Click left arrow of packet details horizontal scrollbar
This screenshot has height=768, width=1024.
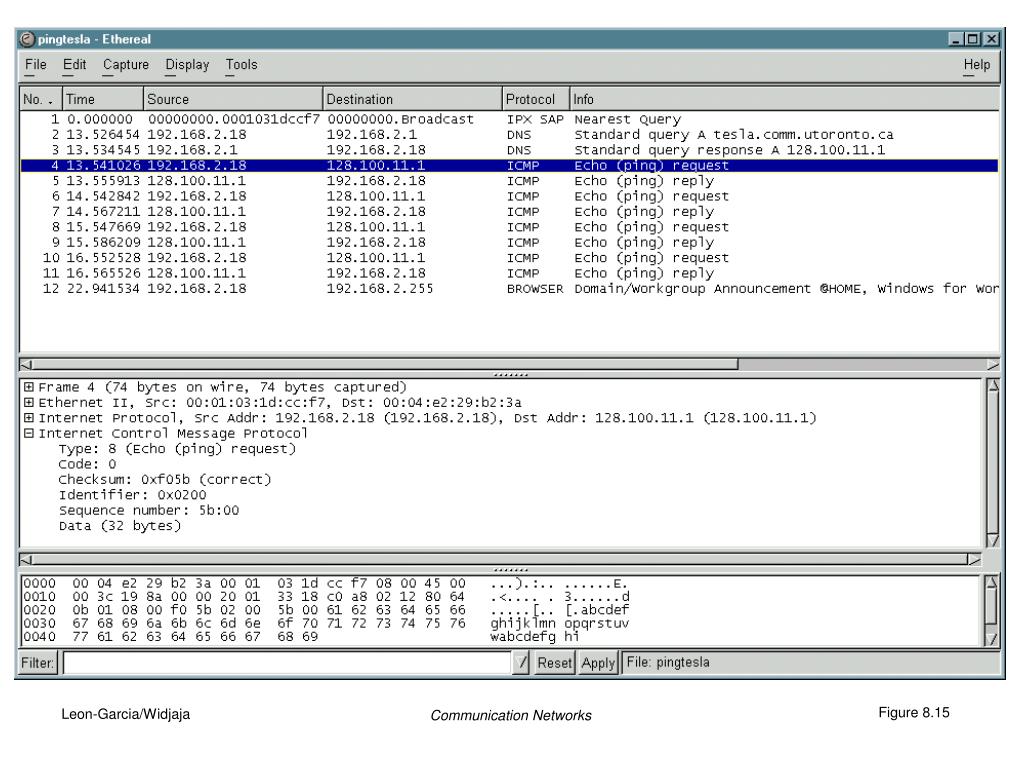pos(25,560)
